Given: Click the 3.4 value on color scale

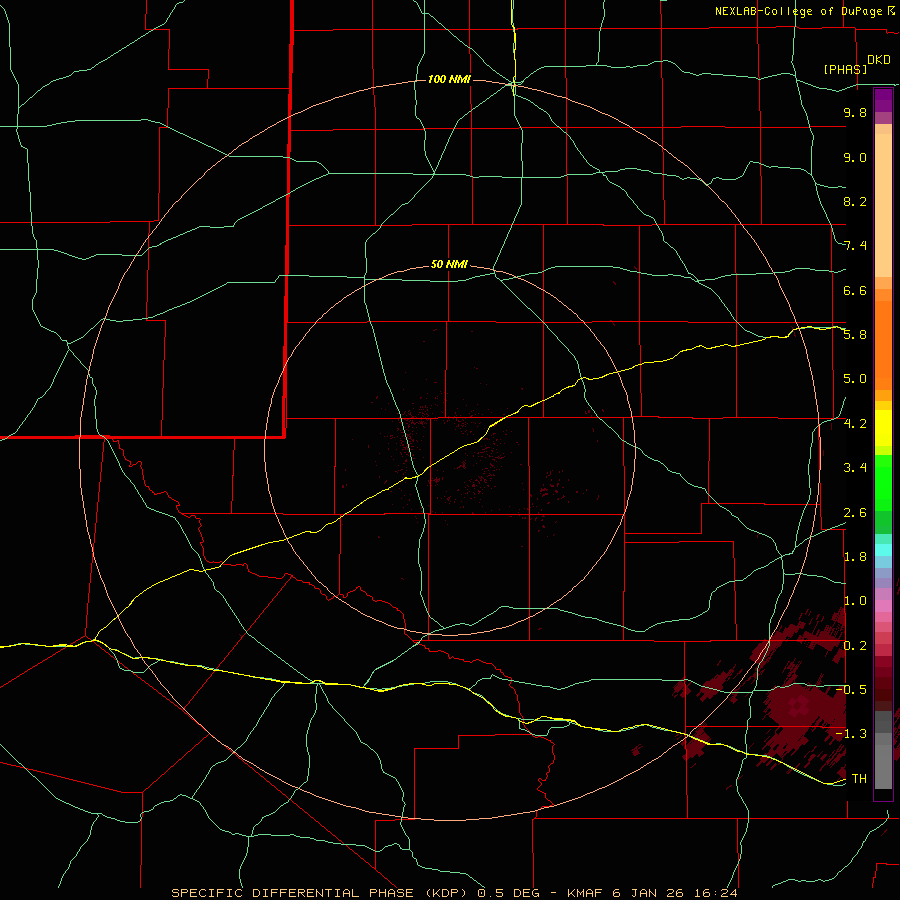Looking at the screenshot, I should [855, 468].
